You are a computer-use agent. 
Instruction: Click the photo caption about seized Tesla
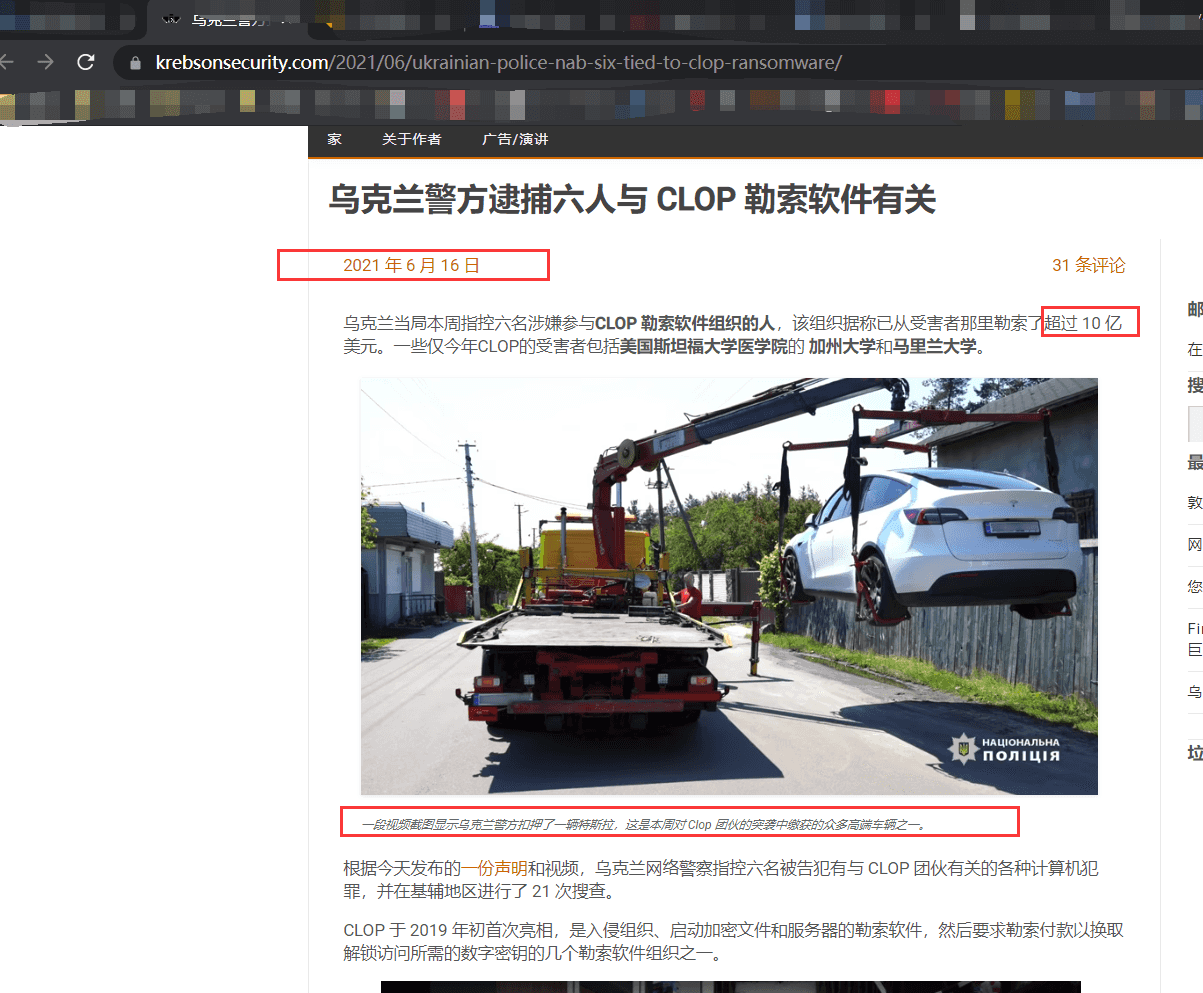(644, 825)
